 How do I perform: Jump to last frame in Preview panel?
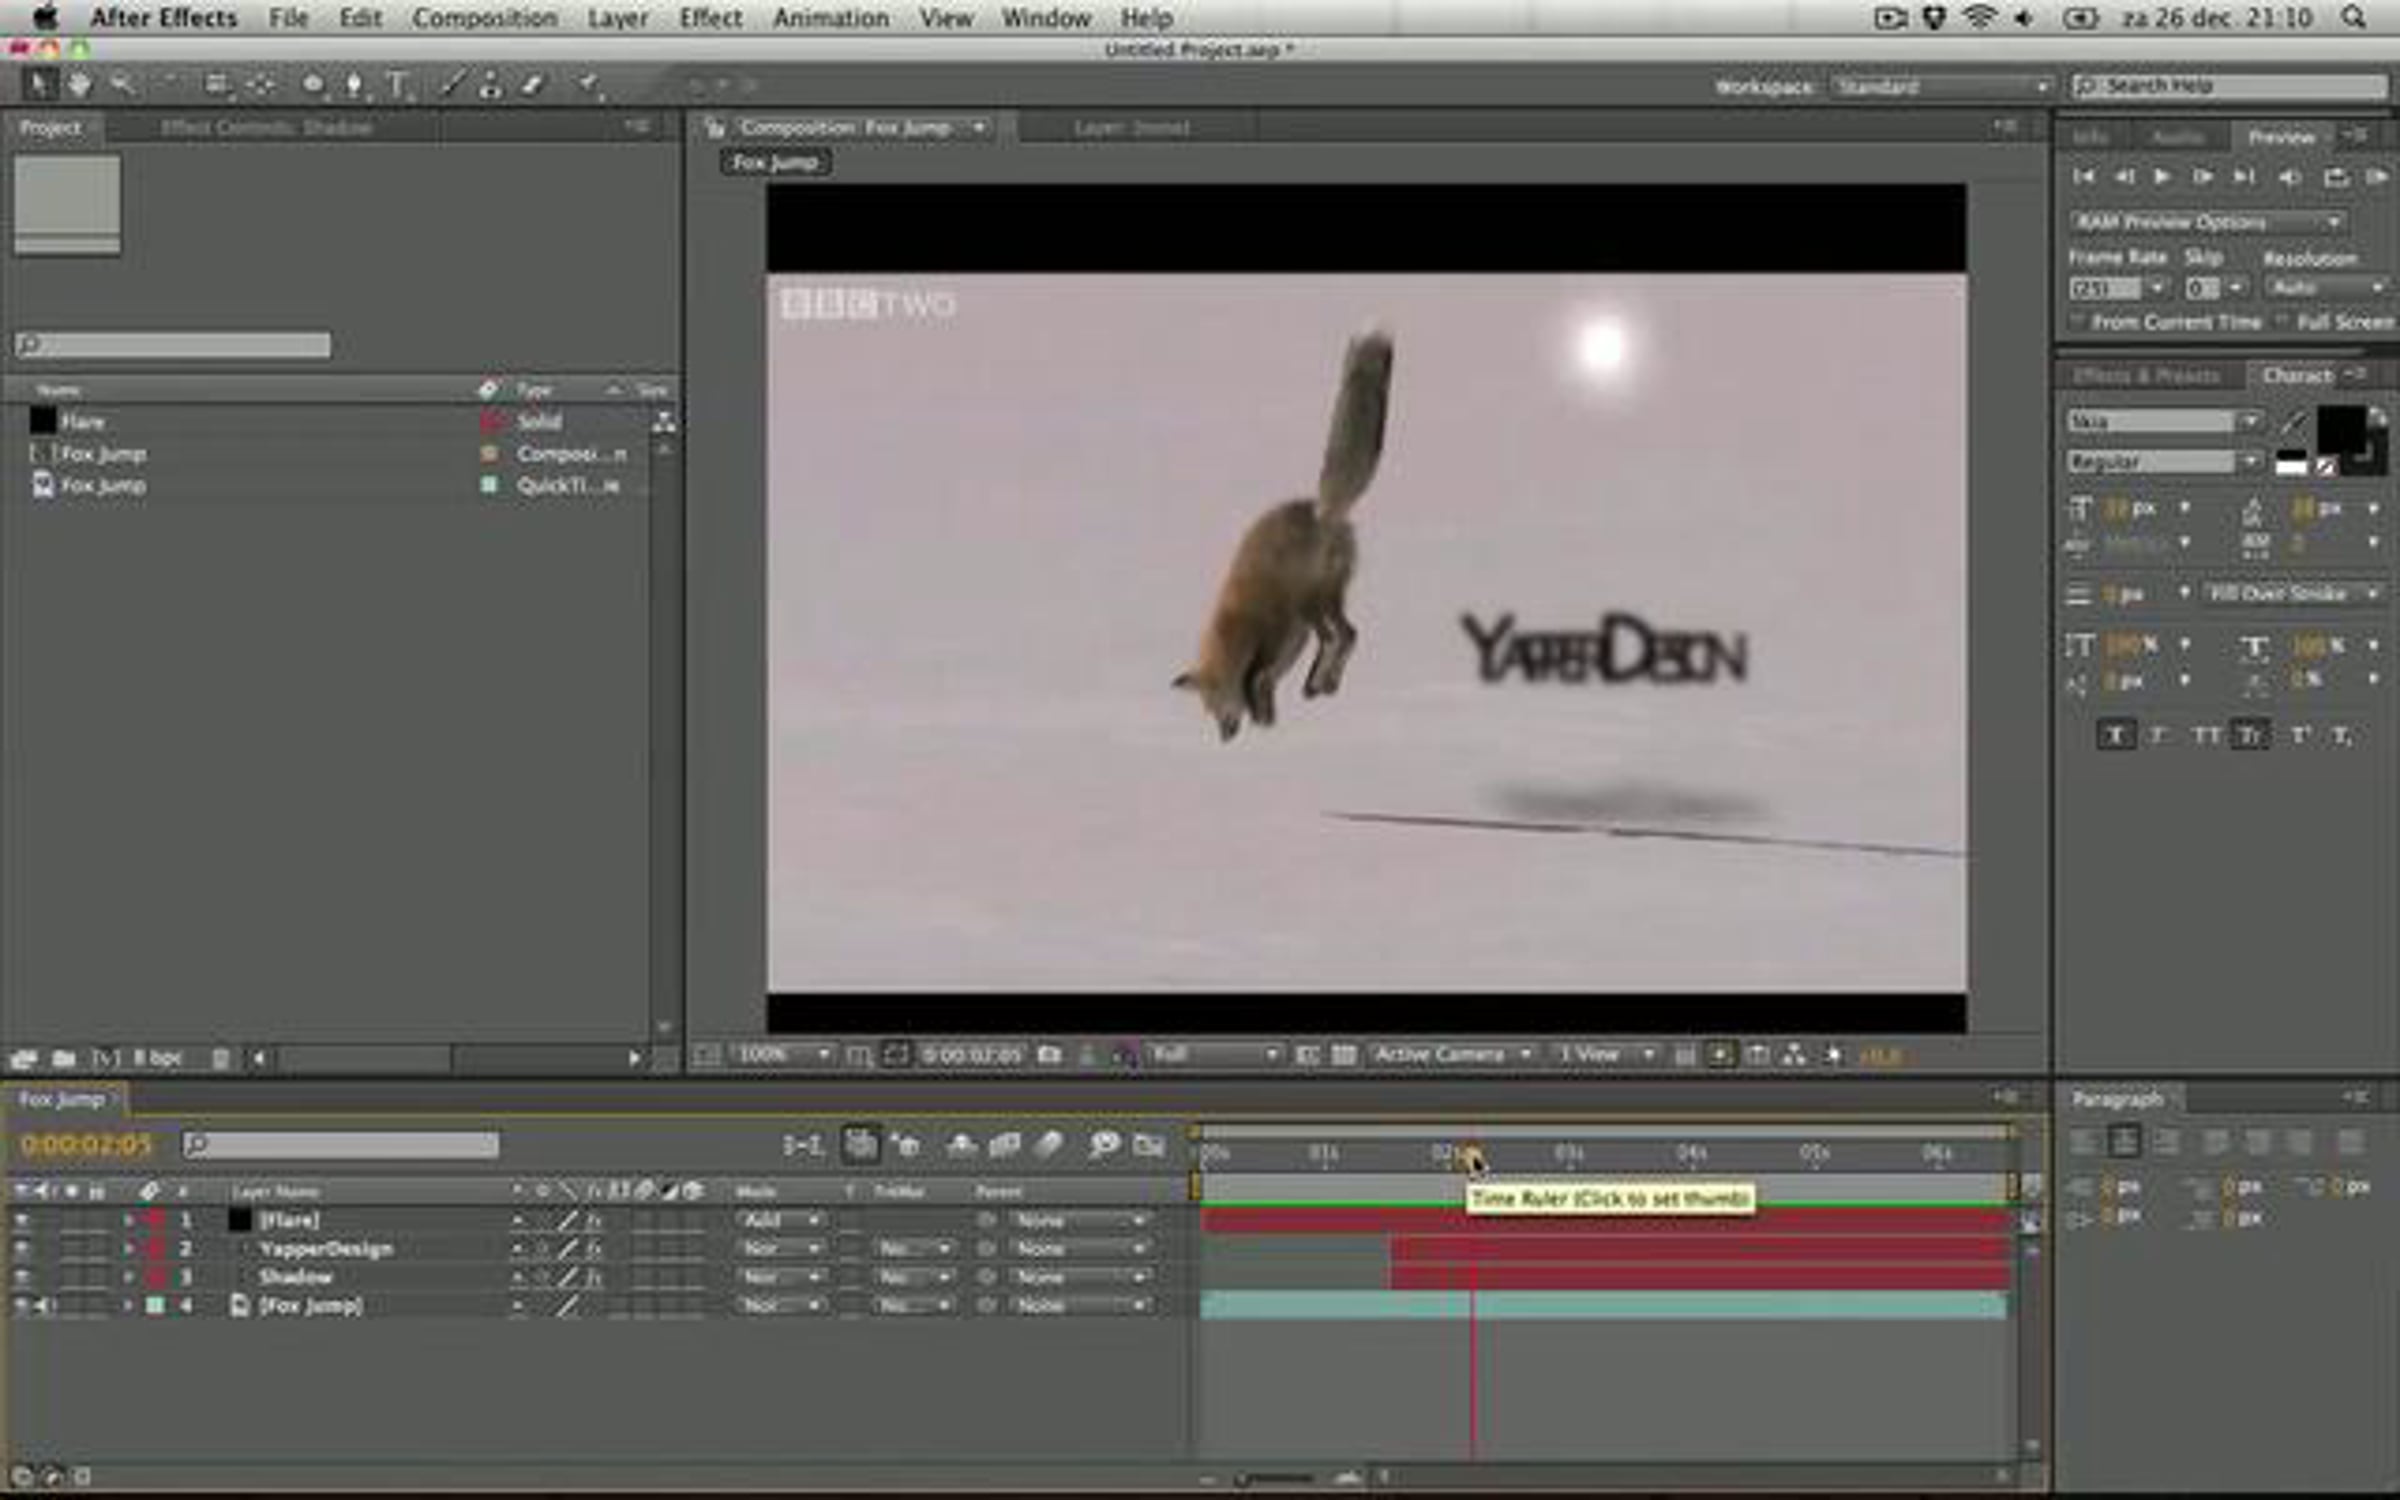2245,177
